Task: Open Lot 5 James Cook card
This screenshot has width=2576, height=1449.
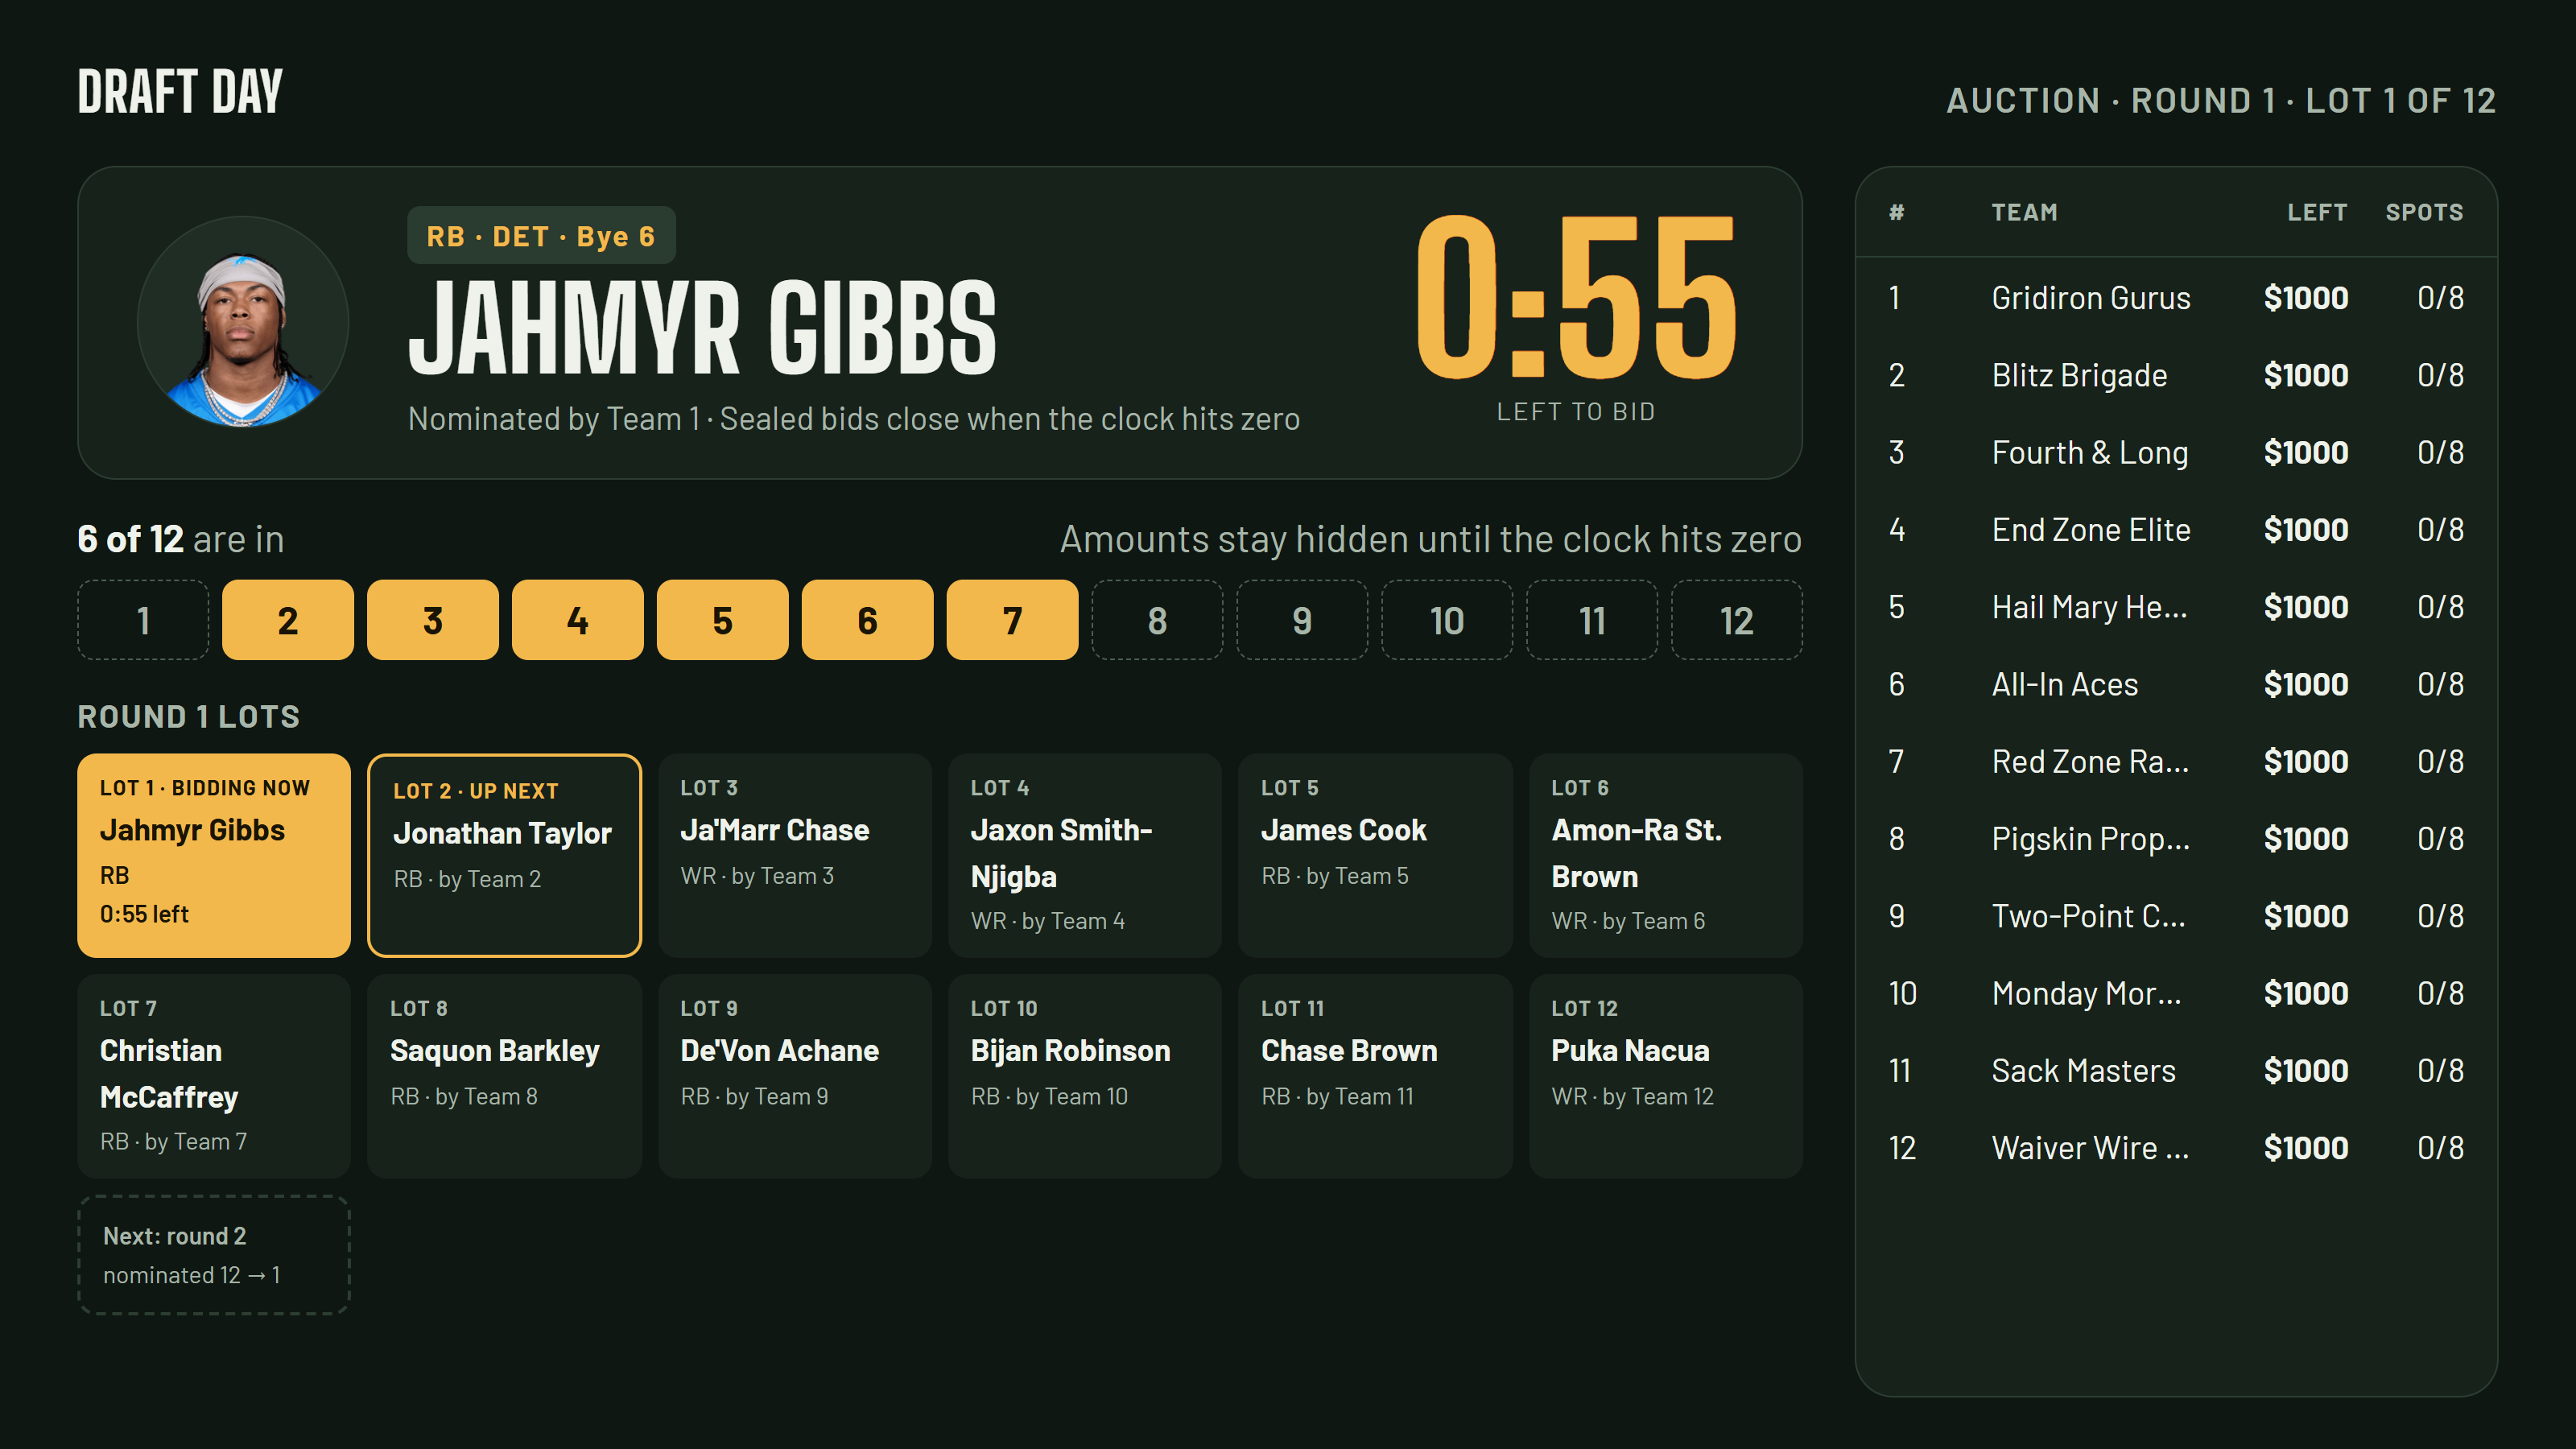Action: coord(1375,856)
